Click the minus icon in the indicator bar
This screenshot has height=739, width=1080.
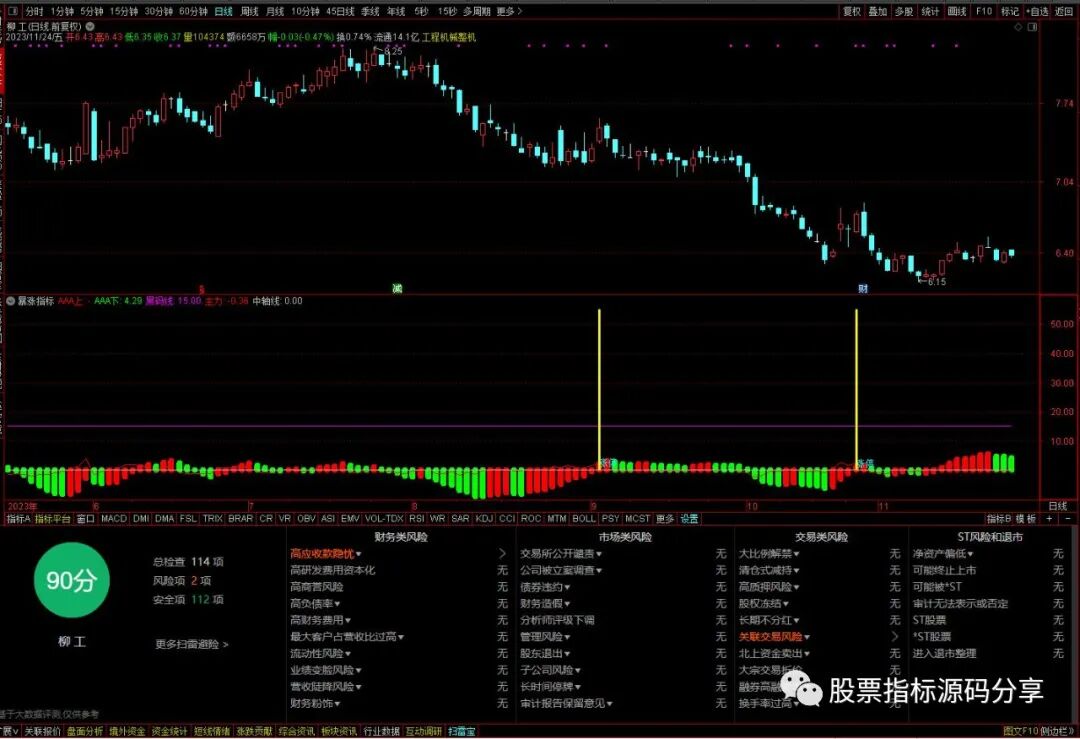(1068, 519)
